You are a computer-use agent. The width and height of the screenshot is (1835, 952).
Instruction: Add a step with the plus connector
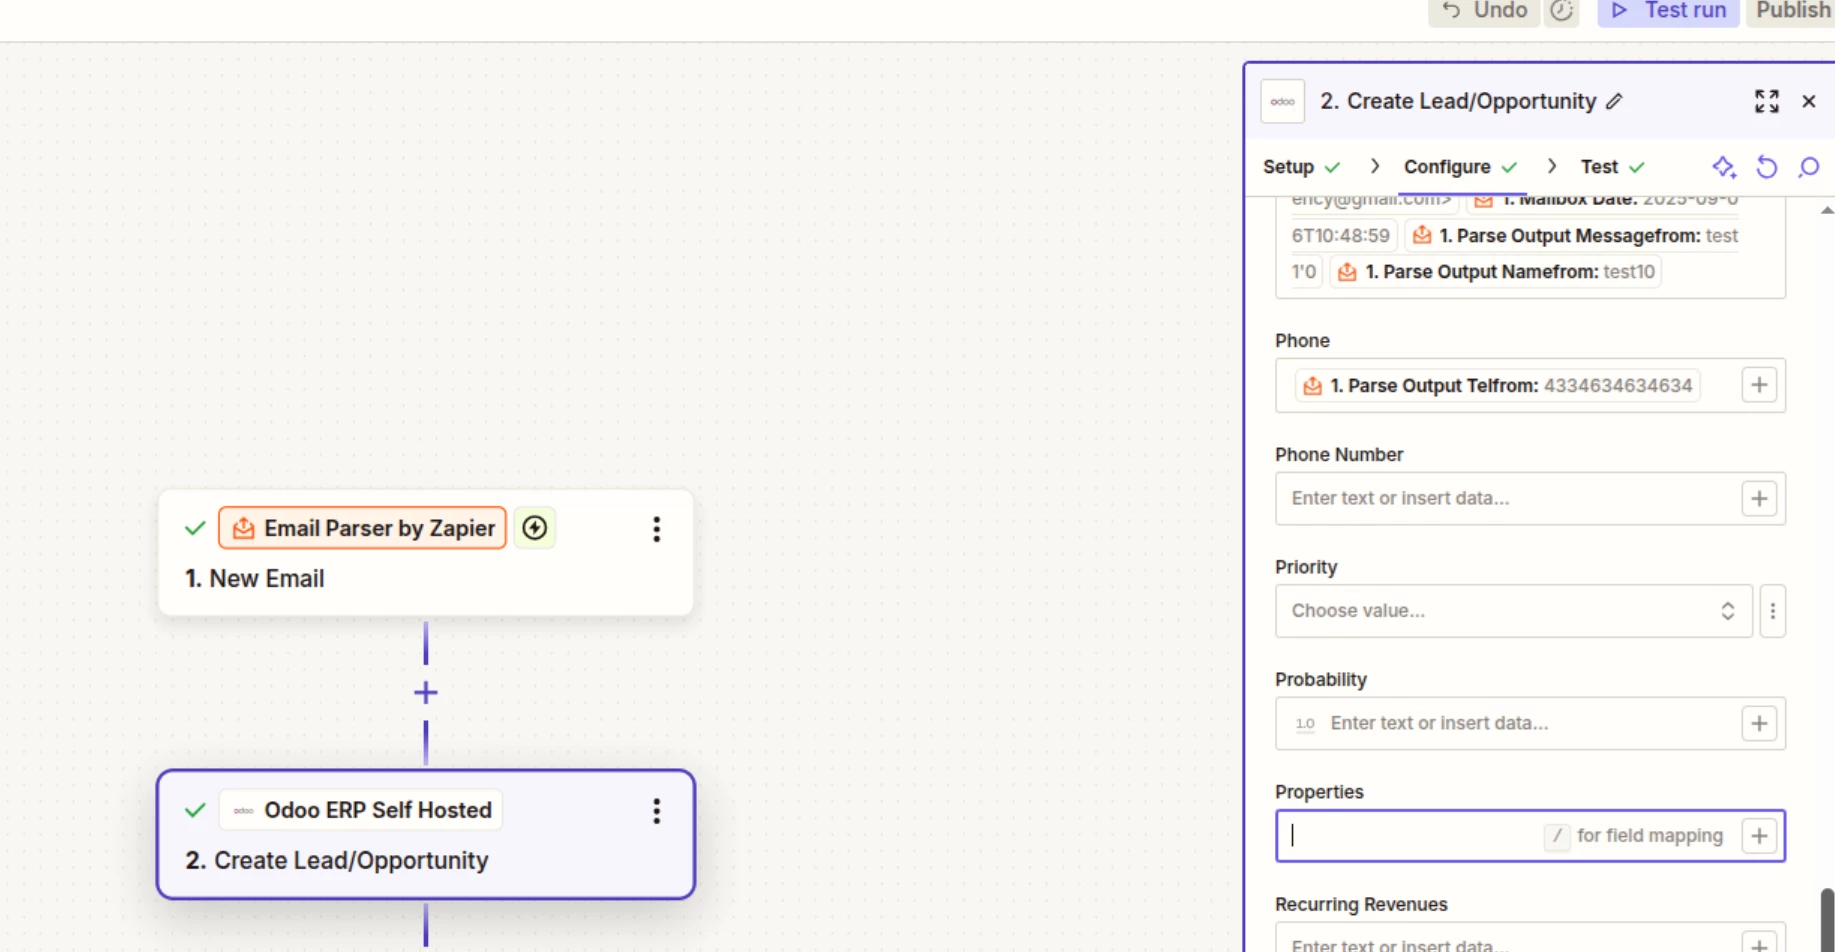pyautogui.click(x=426, y=692)
